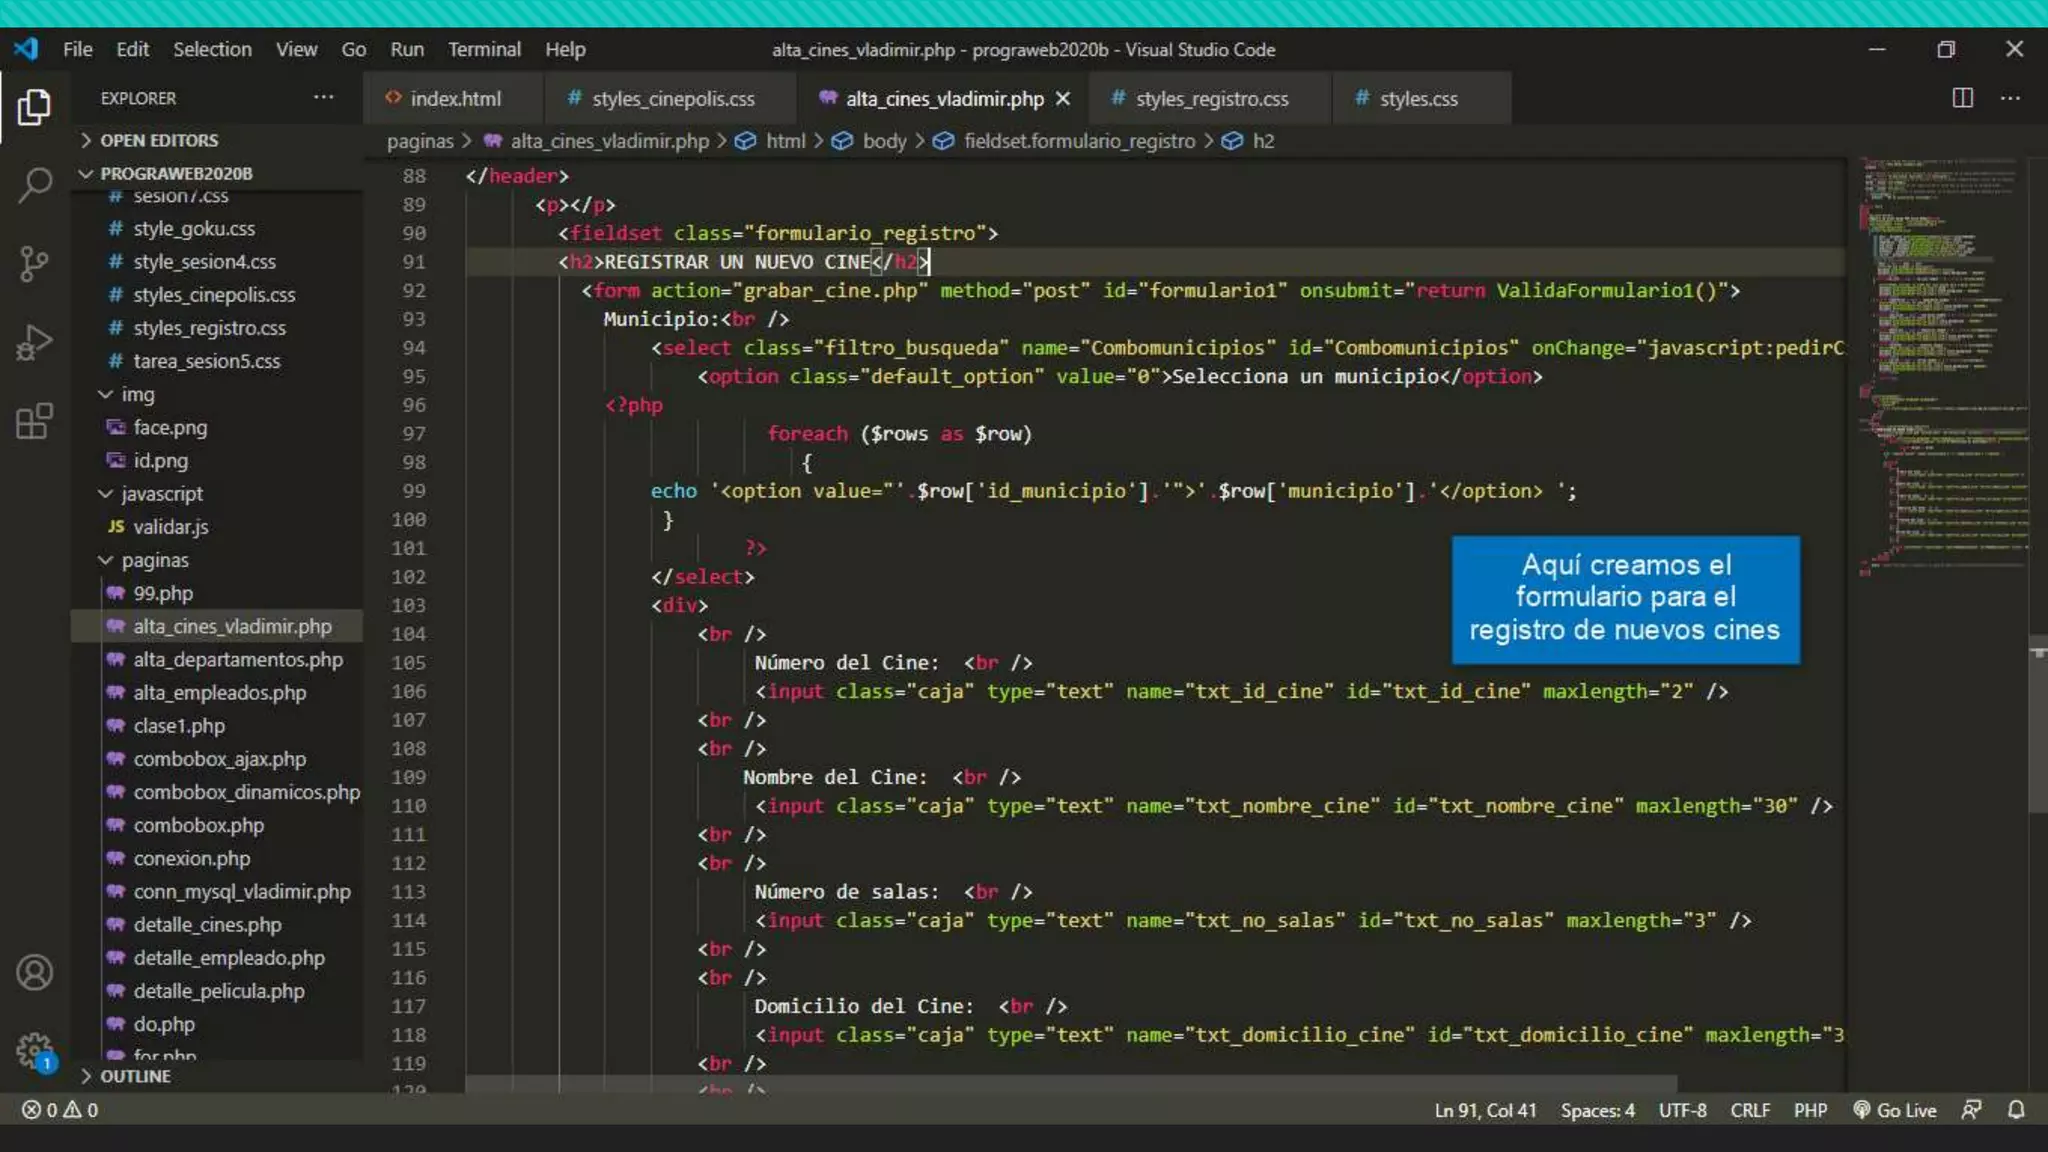
Task: Open the Manage gear settings
Action: [x=34, y=1050]
